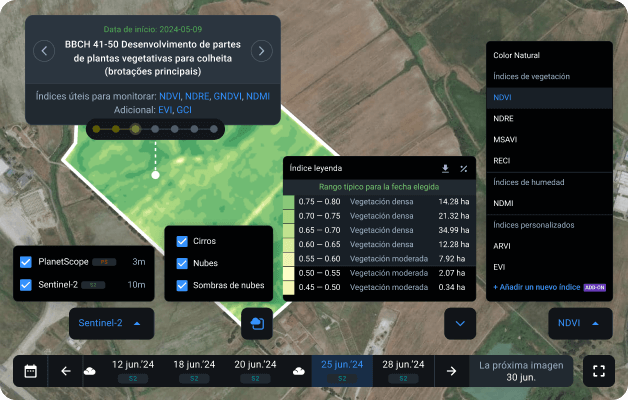Click NDRE link in growth stage card
This screenshot has height=400, width=628.
[x=197, y=96]
